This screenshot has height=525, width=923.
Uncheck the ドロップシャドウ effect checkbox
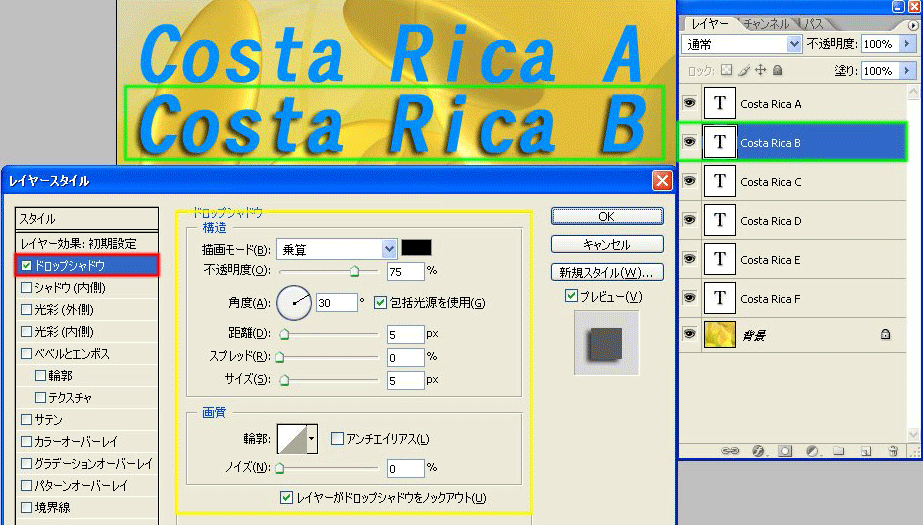(x=27, y=265)
